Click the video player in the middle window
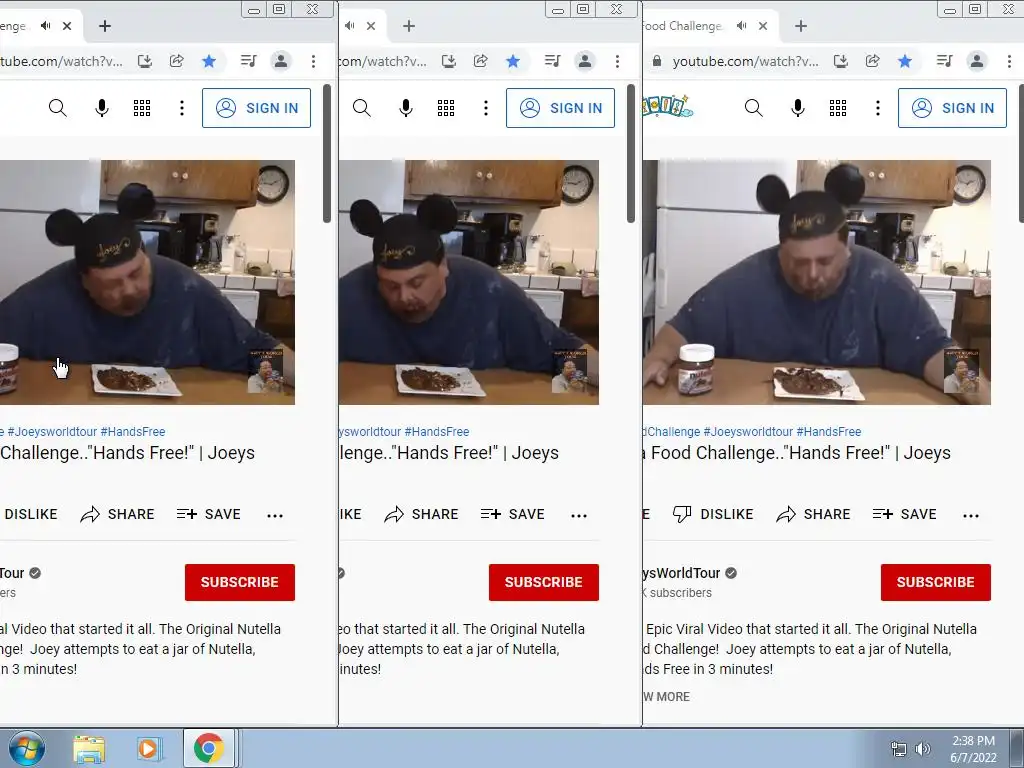1024x768 pixels. pos(469,282)
